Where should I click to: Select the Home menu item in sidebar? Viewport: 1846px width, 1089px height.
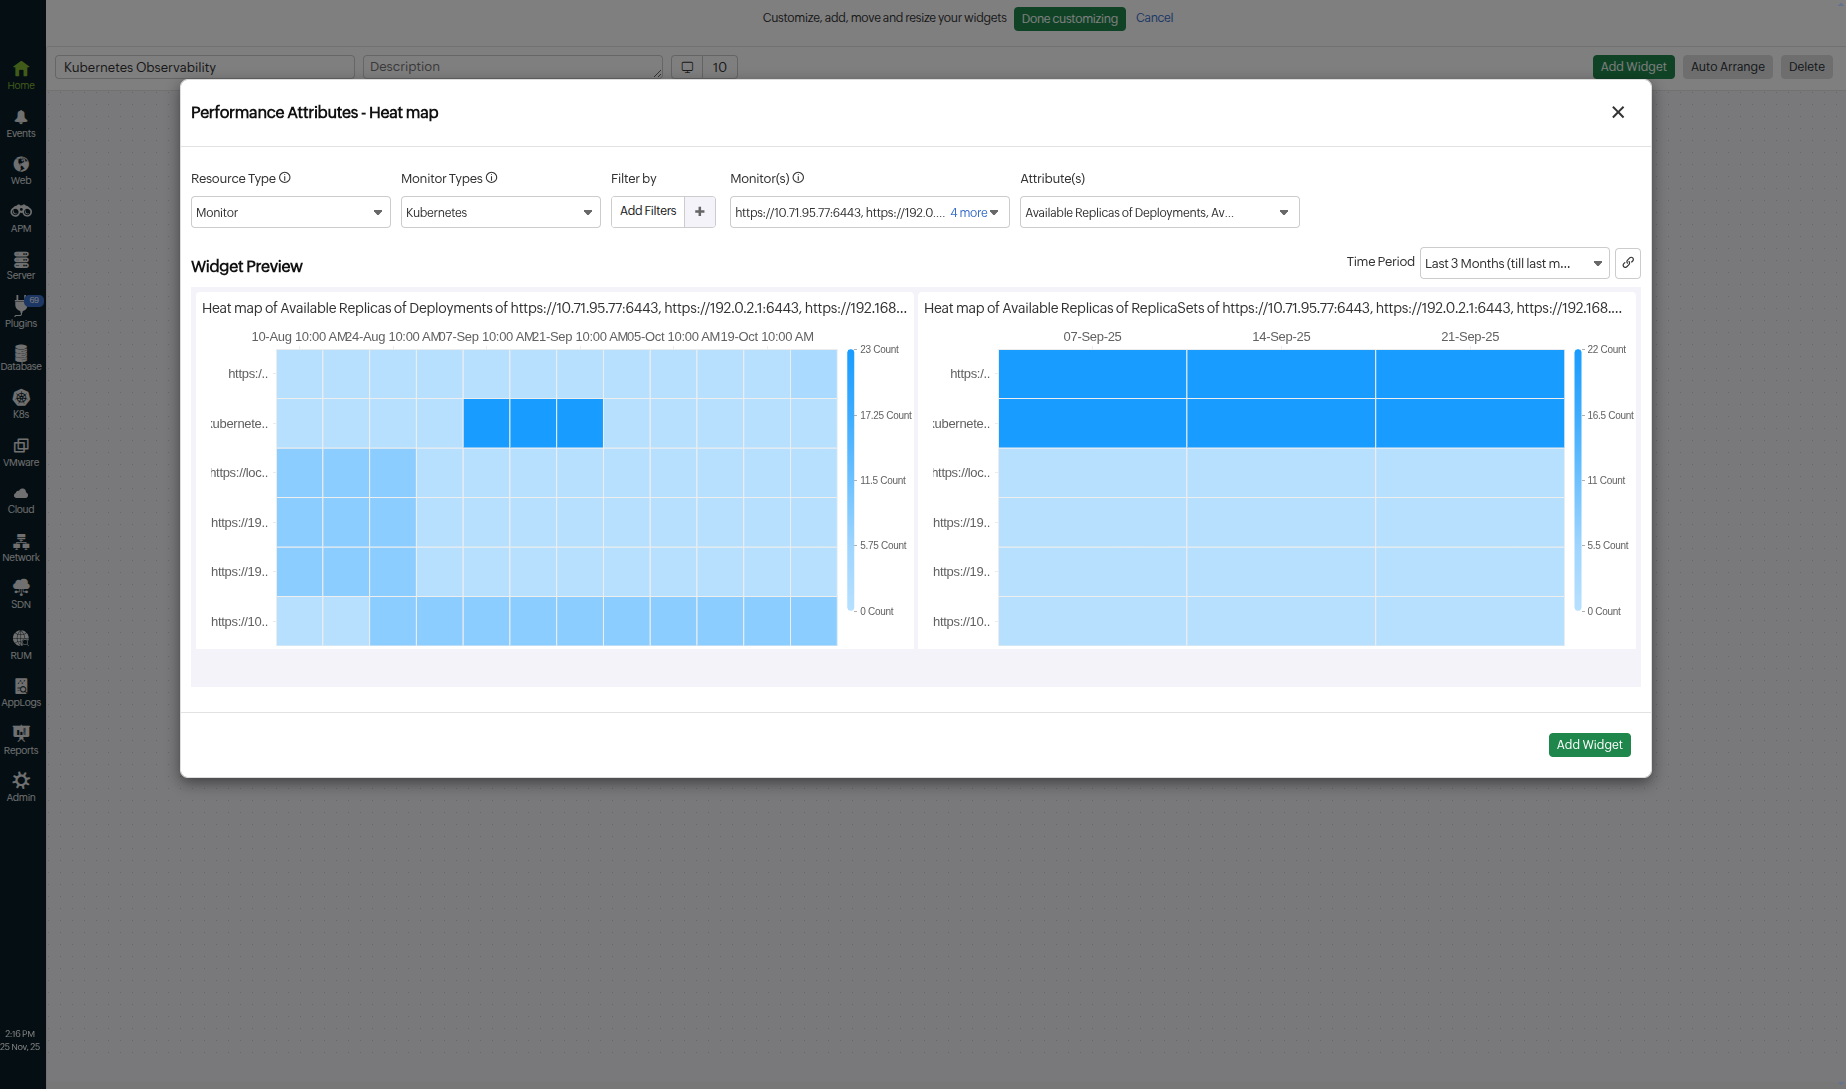21,74
